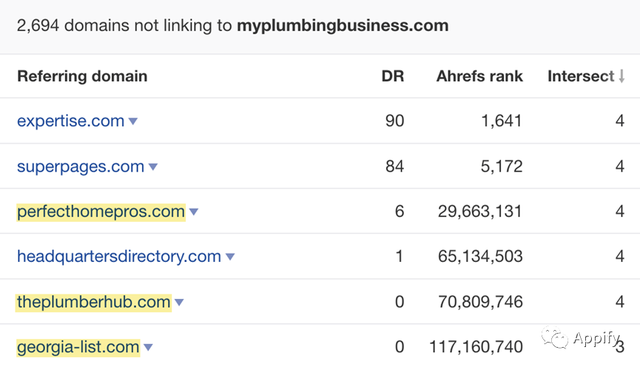
Task: Click the Referring domain column header
Action: coord(82,76)
